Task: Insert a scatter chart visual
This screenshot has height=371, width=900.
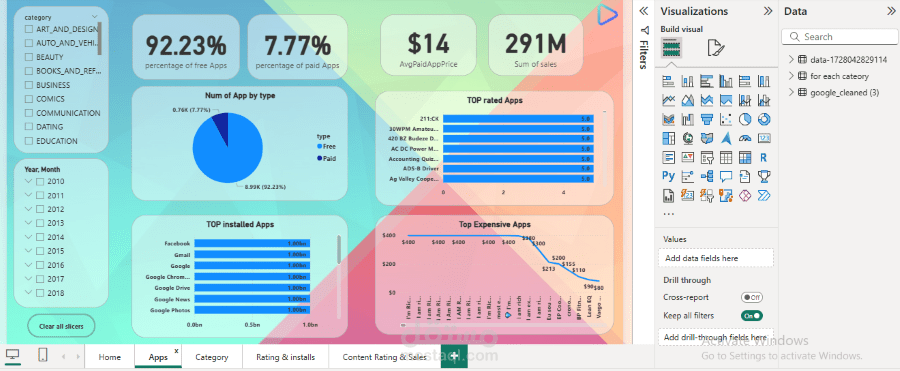Action: pyautogui.click(x=726, y=119)
